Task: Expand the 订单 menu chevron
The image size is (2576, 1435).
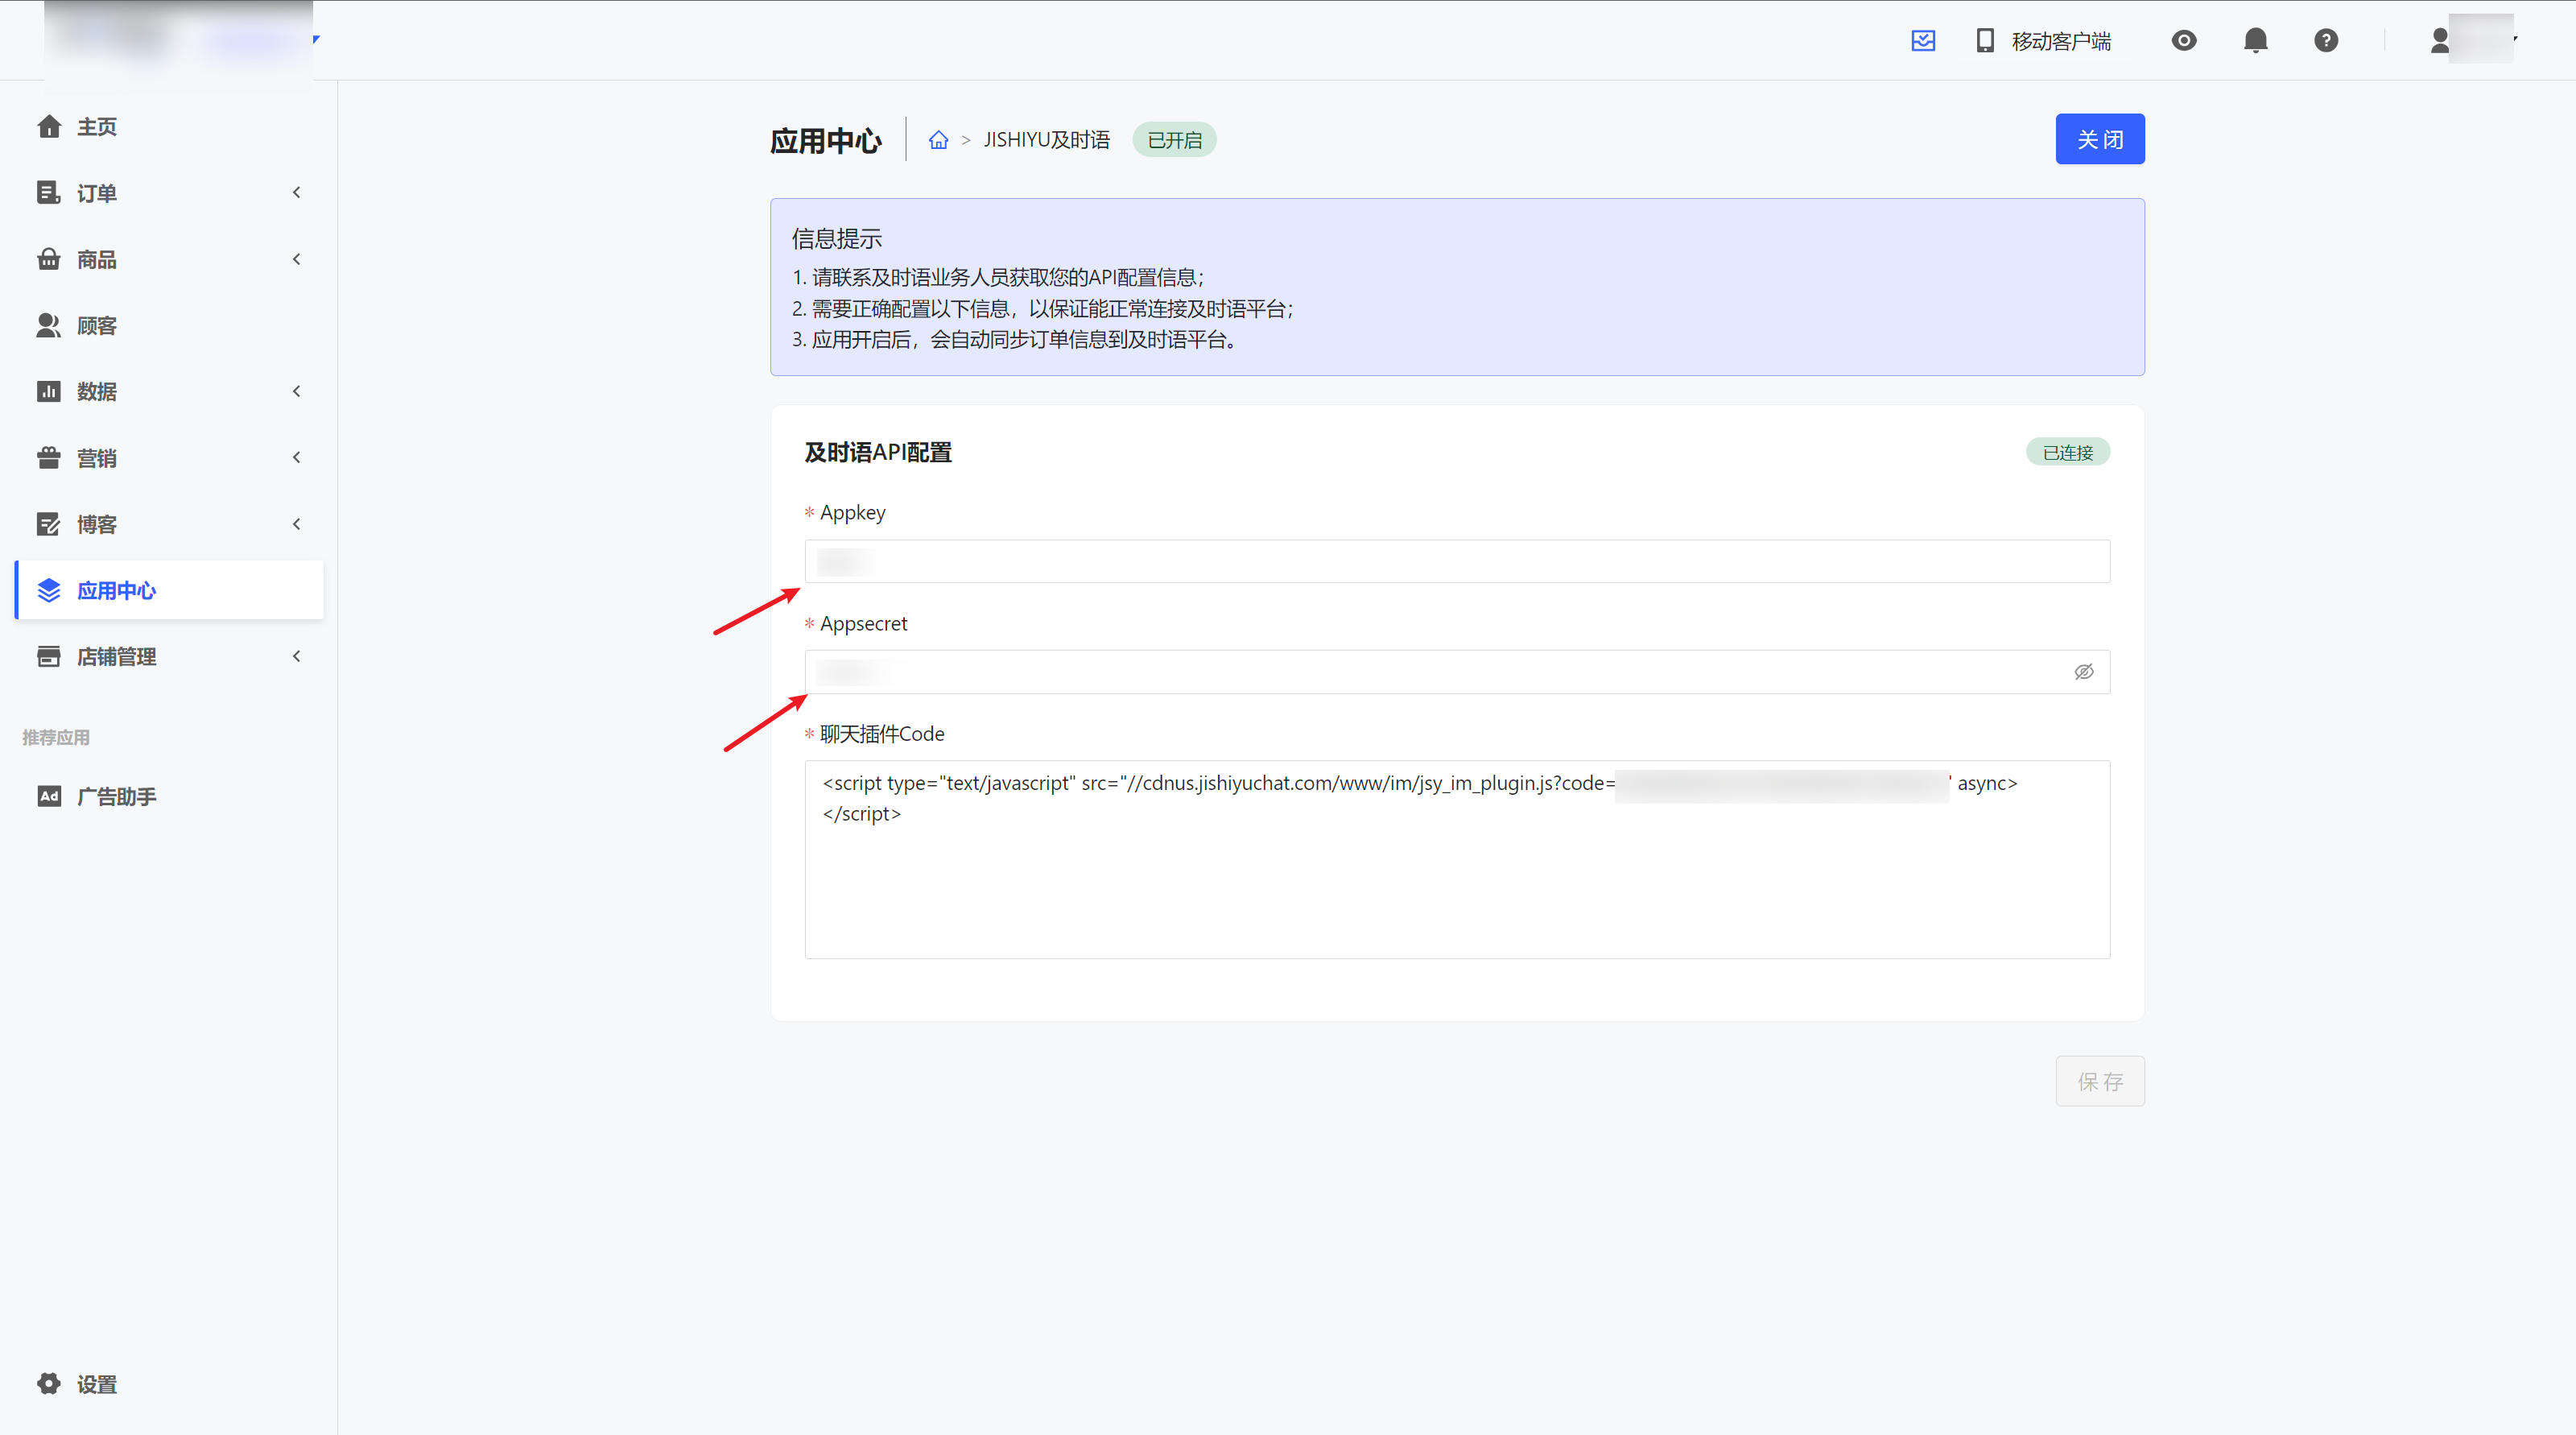Action: [x=296, y=192]
